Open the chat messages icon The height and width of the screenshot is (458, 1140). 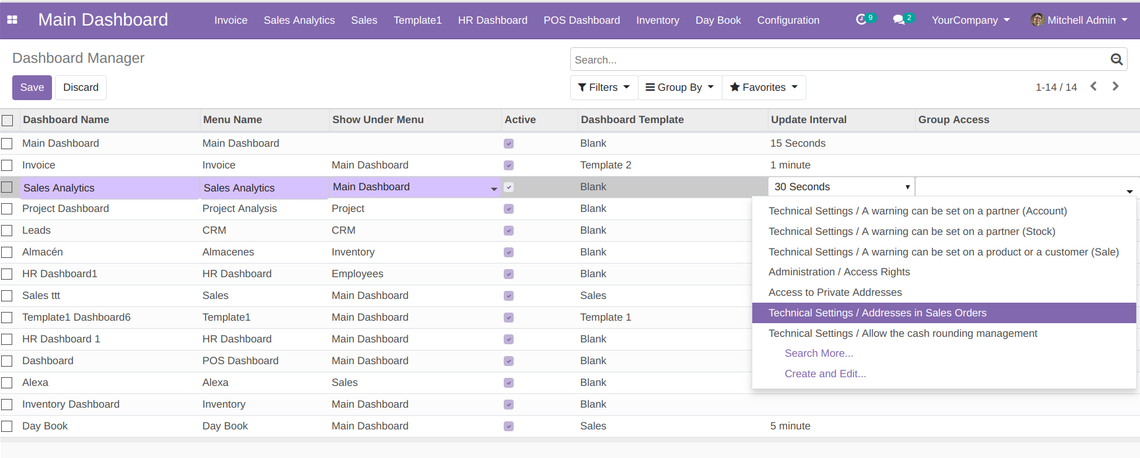tap(900, 20)
